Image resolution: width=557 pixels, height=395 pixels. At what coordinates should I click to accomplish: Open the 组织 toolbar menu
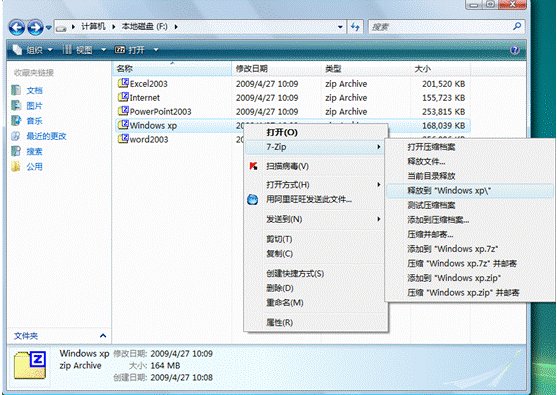tap(33, 50)
